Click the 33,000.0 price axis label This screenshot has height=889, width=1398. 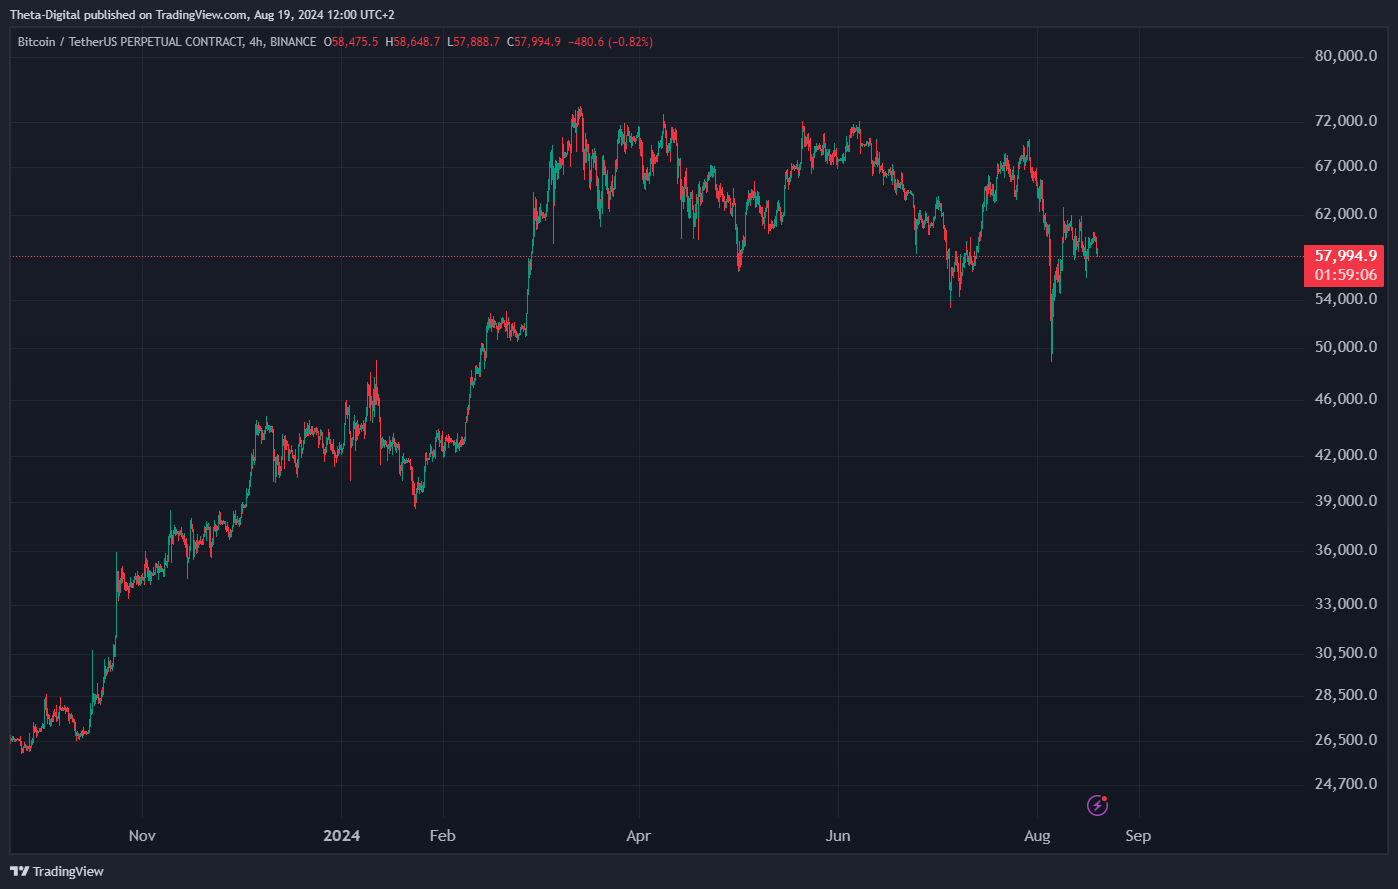click(x=1347, y=604)
